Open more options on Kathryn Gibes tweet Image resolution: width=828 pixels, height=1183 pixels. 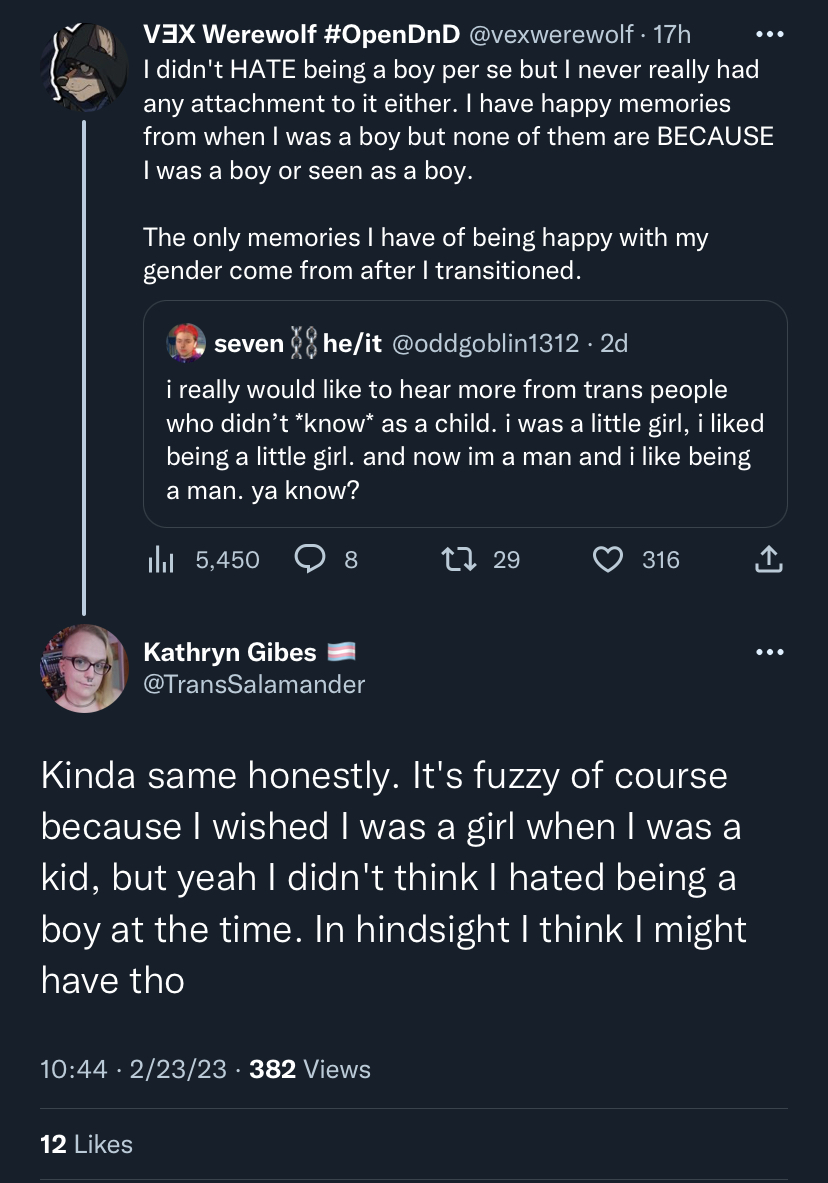click(x=769, y=652)
